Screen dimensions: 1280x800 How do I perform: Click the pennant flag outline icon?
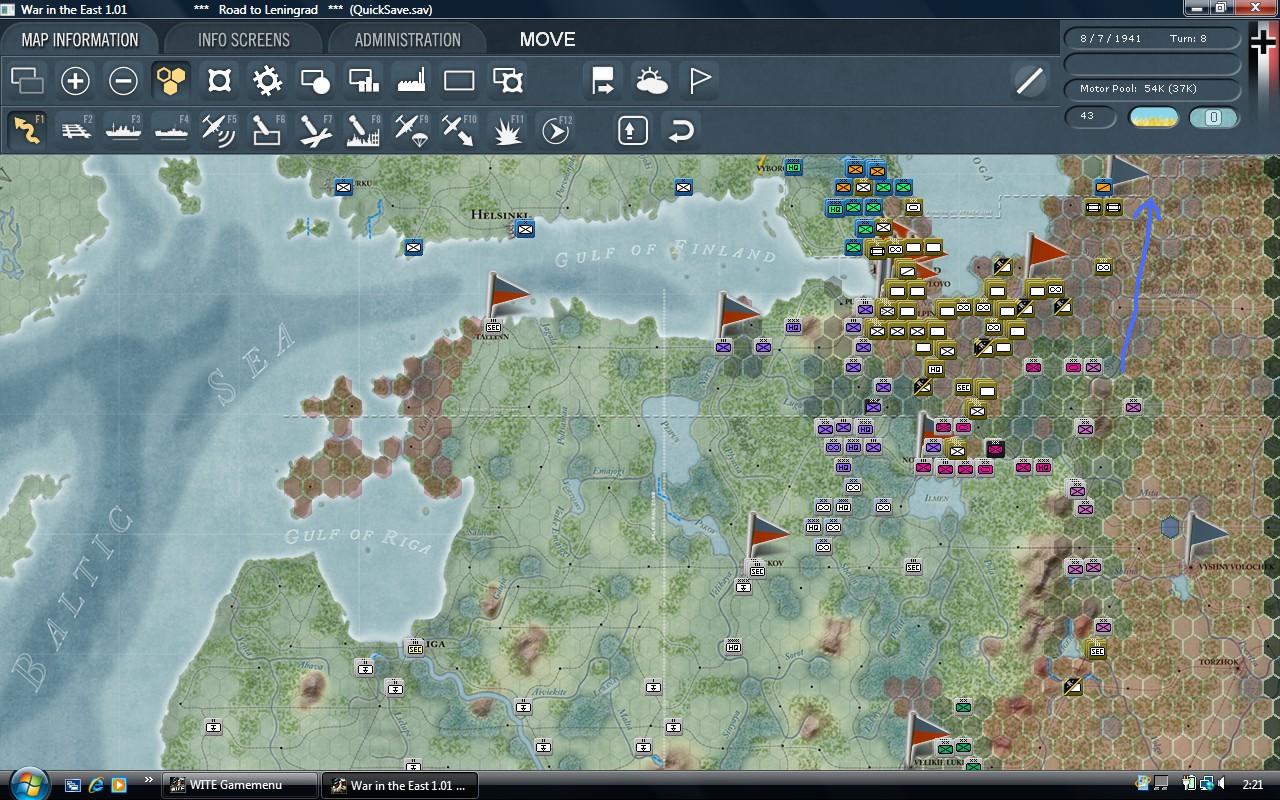click(x=699, y=80)
